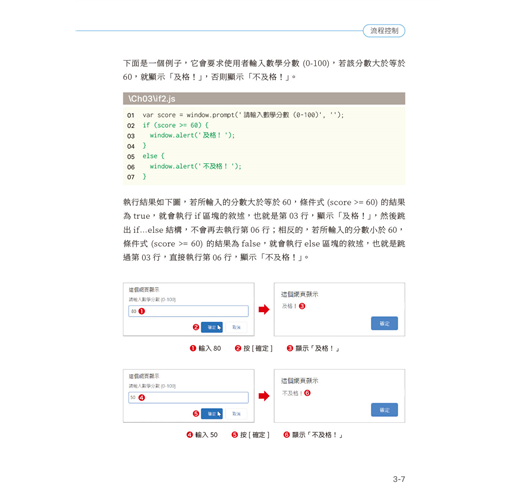The height and width of the screenshot is (500, 520).
Task: Click the red arrow between top dialogs
Action: (x=264, y=309)
